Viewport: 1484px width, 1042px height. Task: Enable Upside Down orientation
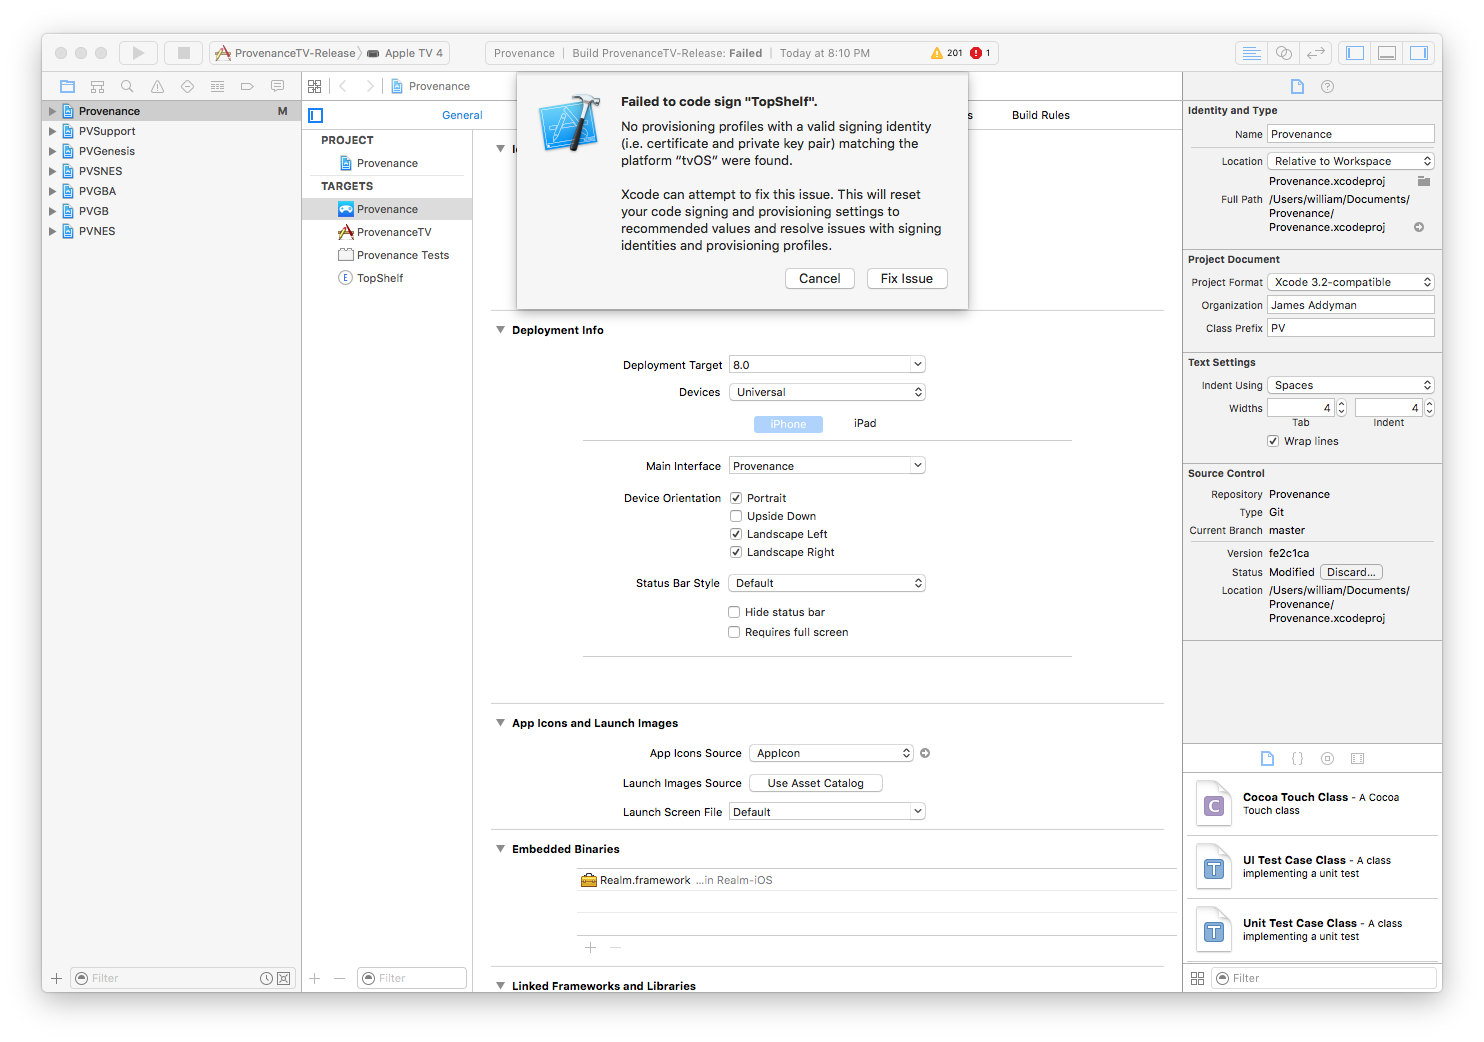click(x=736, y=516)
